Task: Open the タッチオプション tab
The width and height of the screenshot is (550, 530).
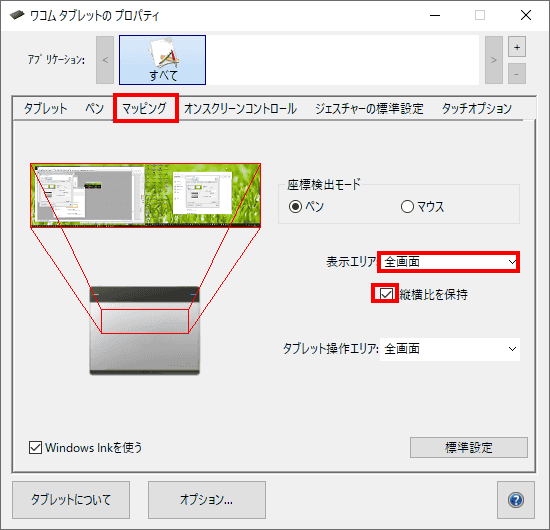Action: tap(476, 108)
